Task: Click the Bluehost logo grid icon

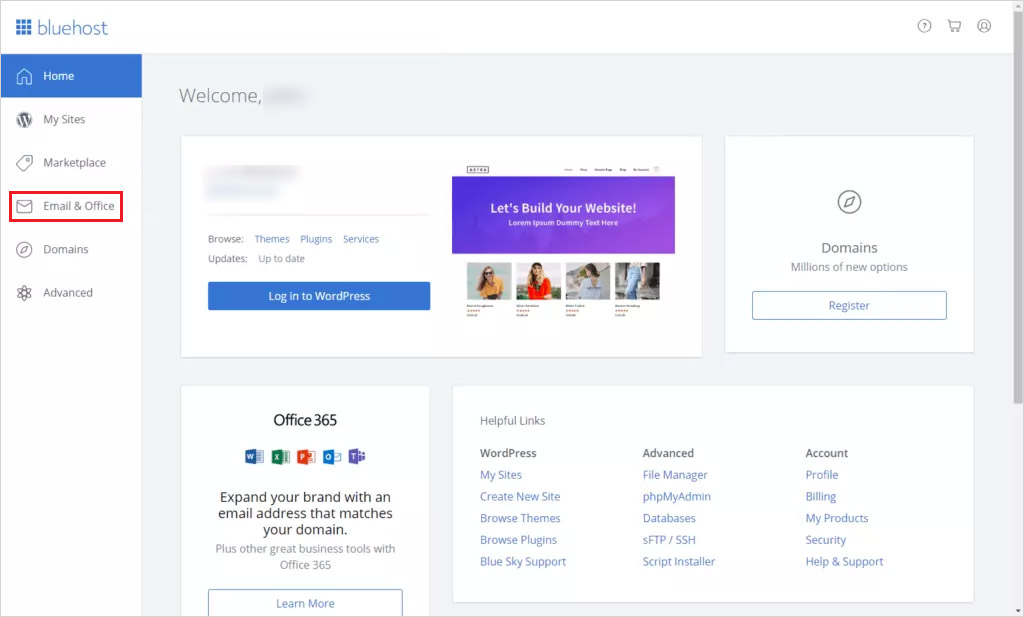Action: tap(23, 27)
